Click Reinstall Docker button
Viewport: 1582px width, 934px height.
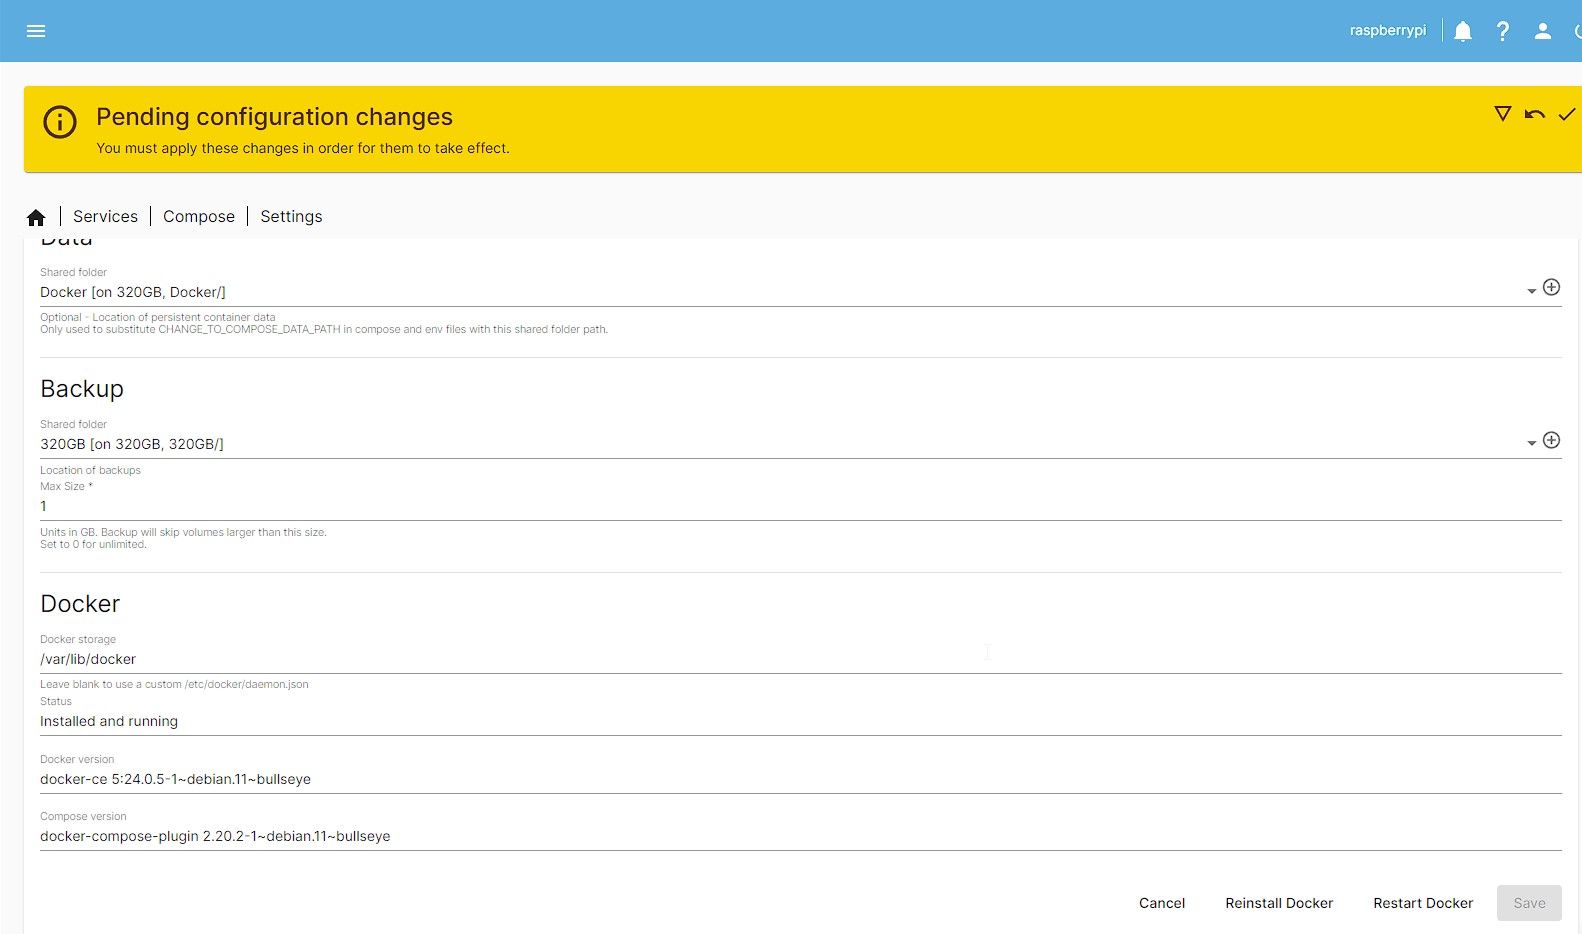click(1279, 903)
